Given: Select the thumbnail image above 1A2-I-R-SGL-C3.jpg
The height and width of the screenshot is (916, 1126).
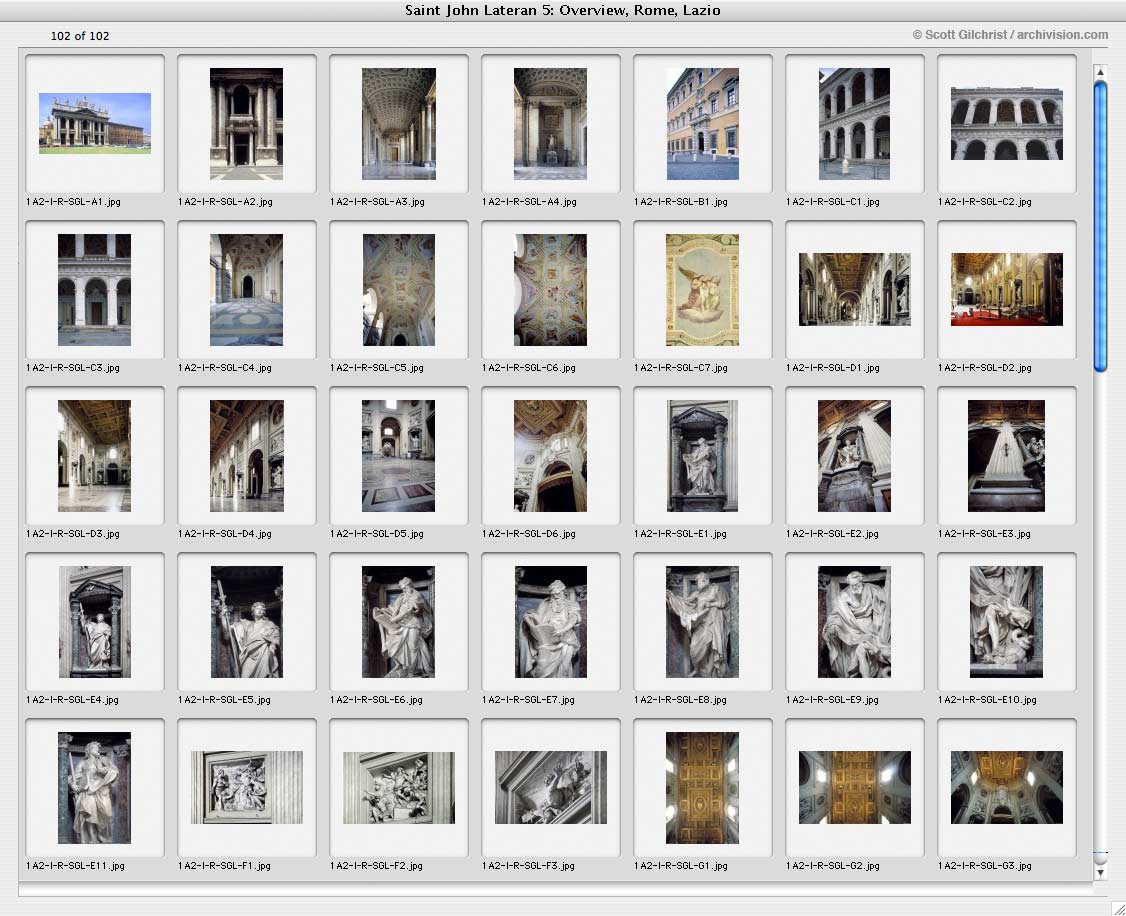Looking at the screenshot, I should (x=95, y=290).
